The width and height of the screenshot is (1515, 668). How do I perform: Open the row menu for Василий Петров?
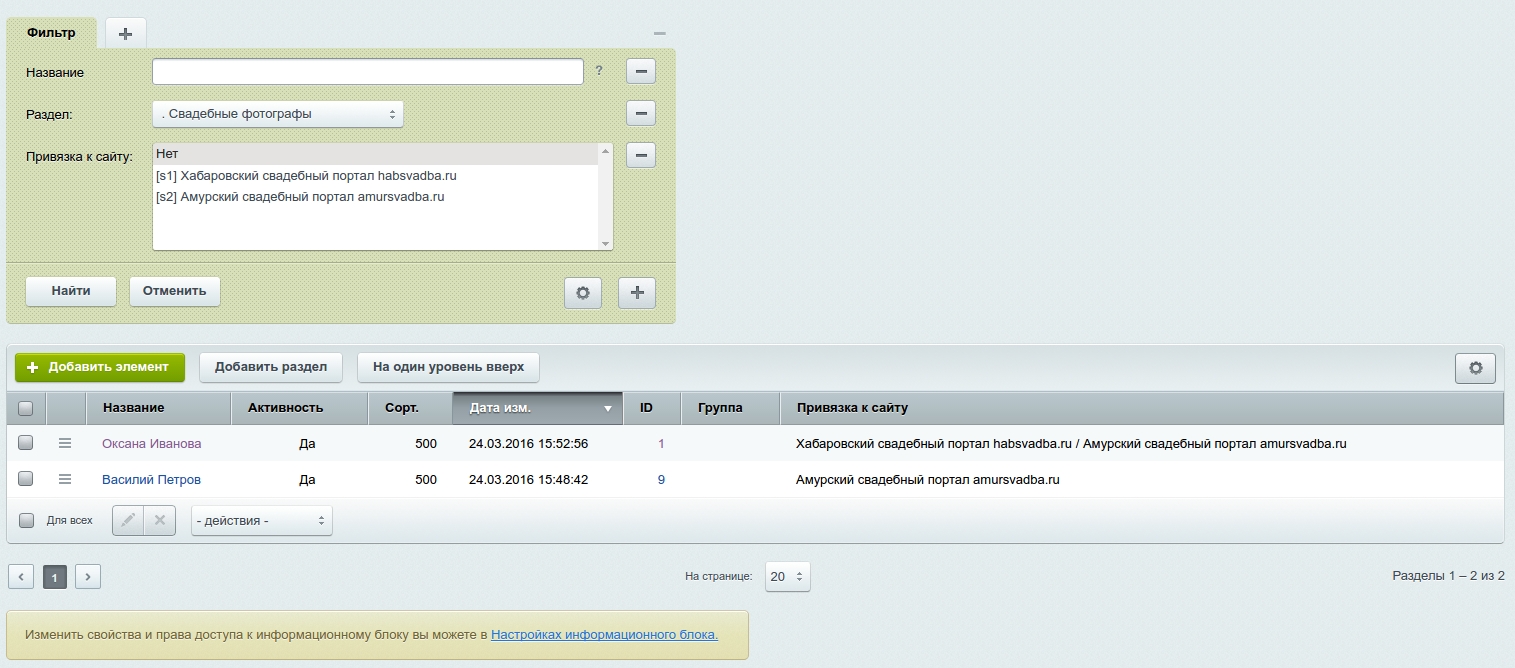[x=65, y=480]
